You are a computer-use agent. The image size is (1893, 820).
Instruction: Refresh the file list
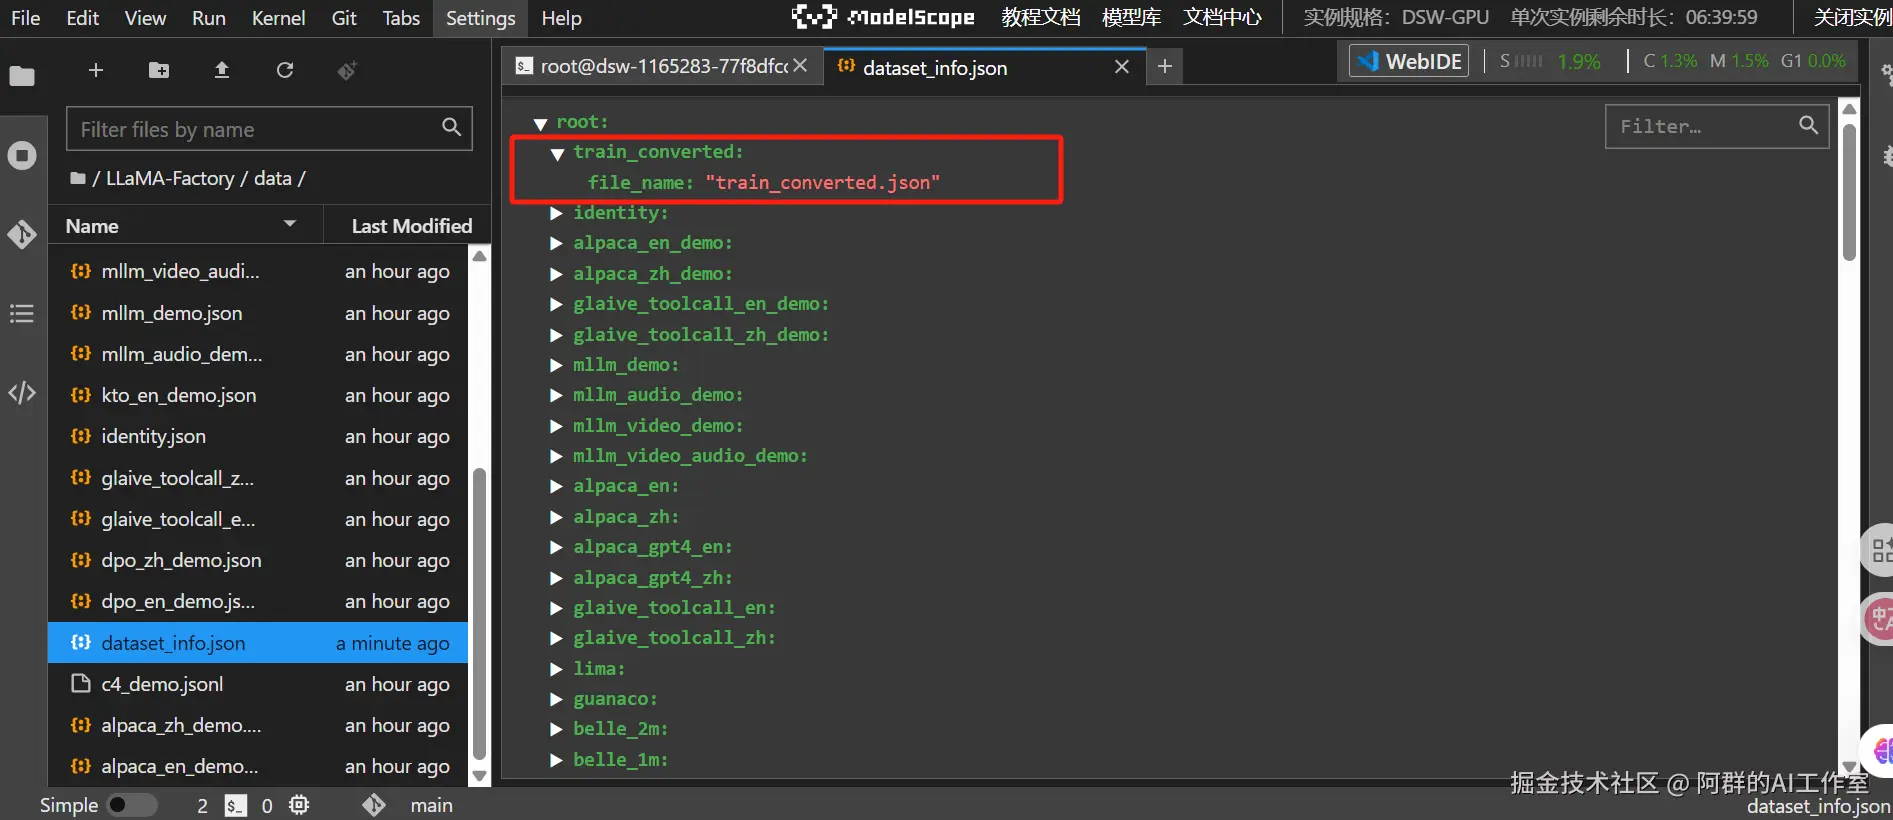(x=285, y=70)
